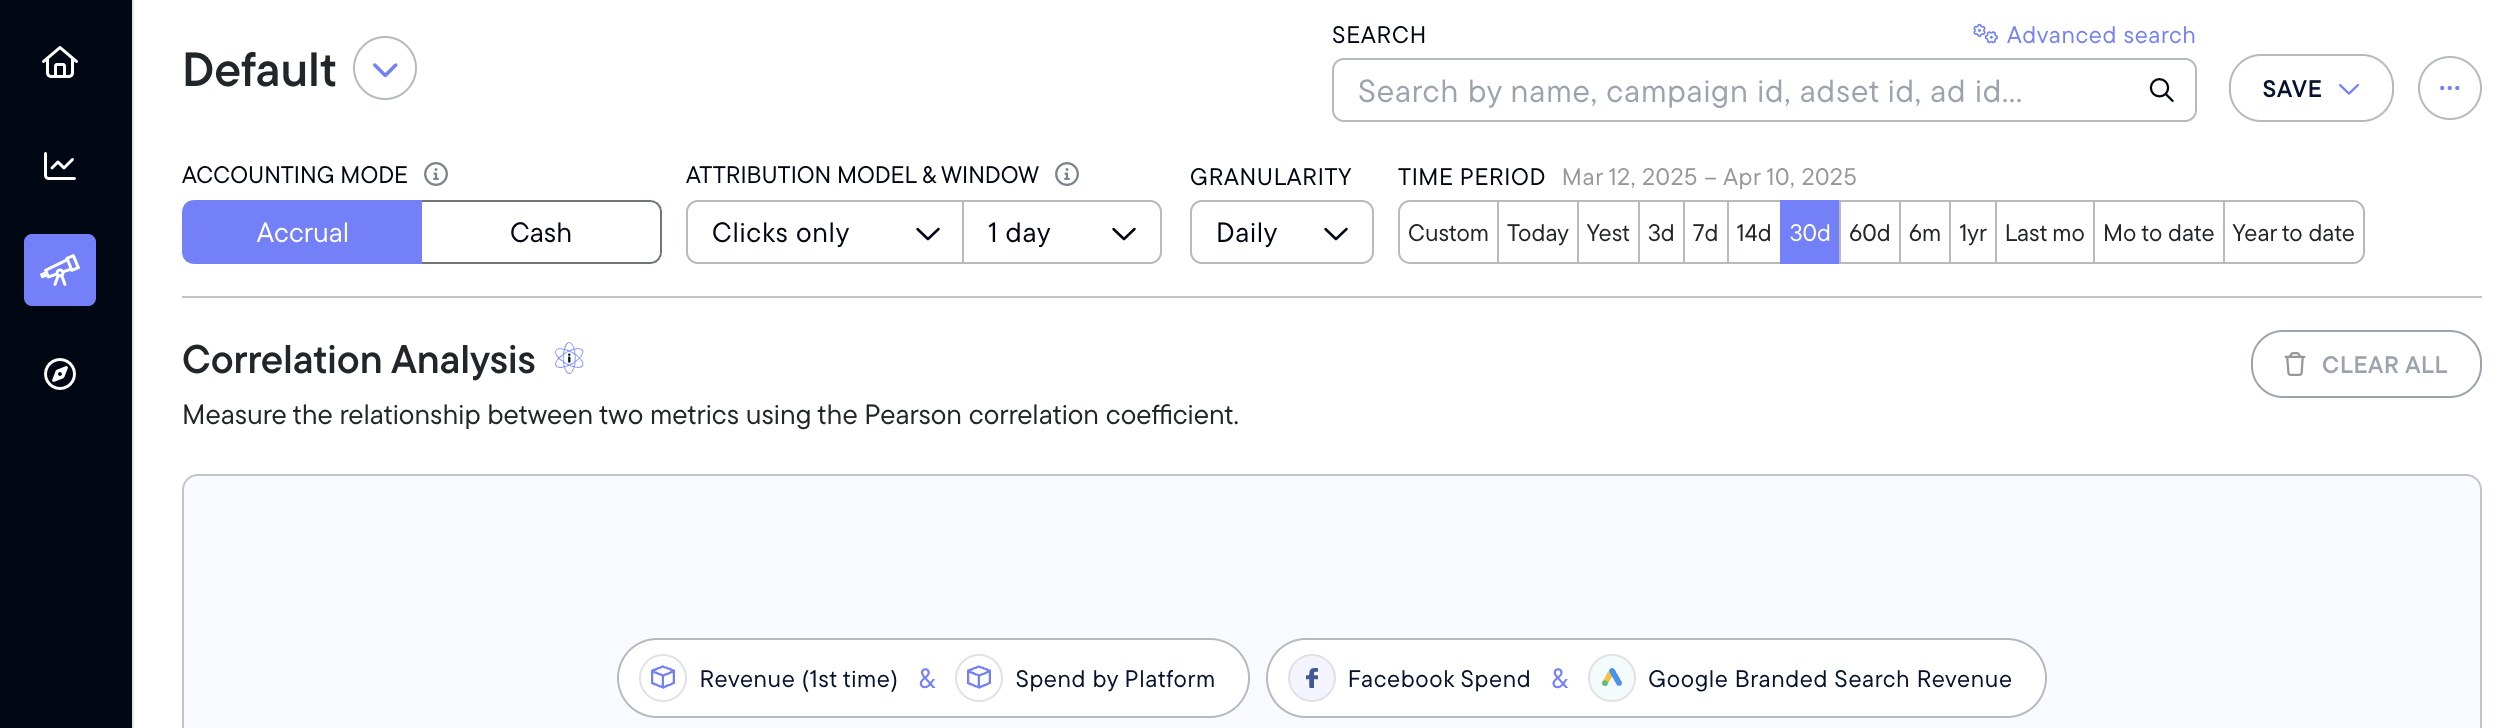Click the atom icon beside Correlation Analysis
Image resolution: width=2514 pixels, height=728 pixels.
coord(569,358)
